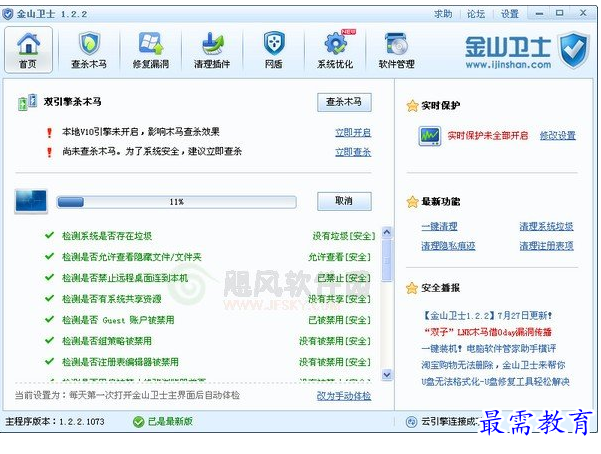Click checkmark icon beside 检测是否组策略被禁用
This screenshot has width=601, height=454.
click(x=49, y=340)
